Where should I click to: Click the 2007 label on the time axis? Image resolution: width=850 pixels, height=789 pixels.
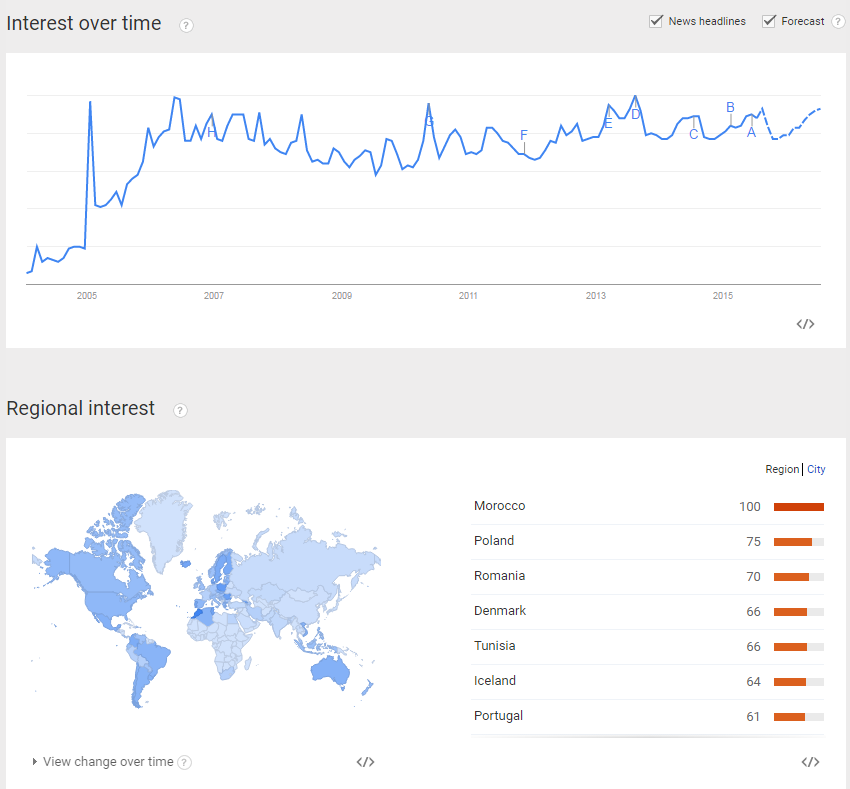pyautogui.click(x=214, y=296)
